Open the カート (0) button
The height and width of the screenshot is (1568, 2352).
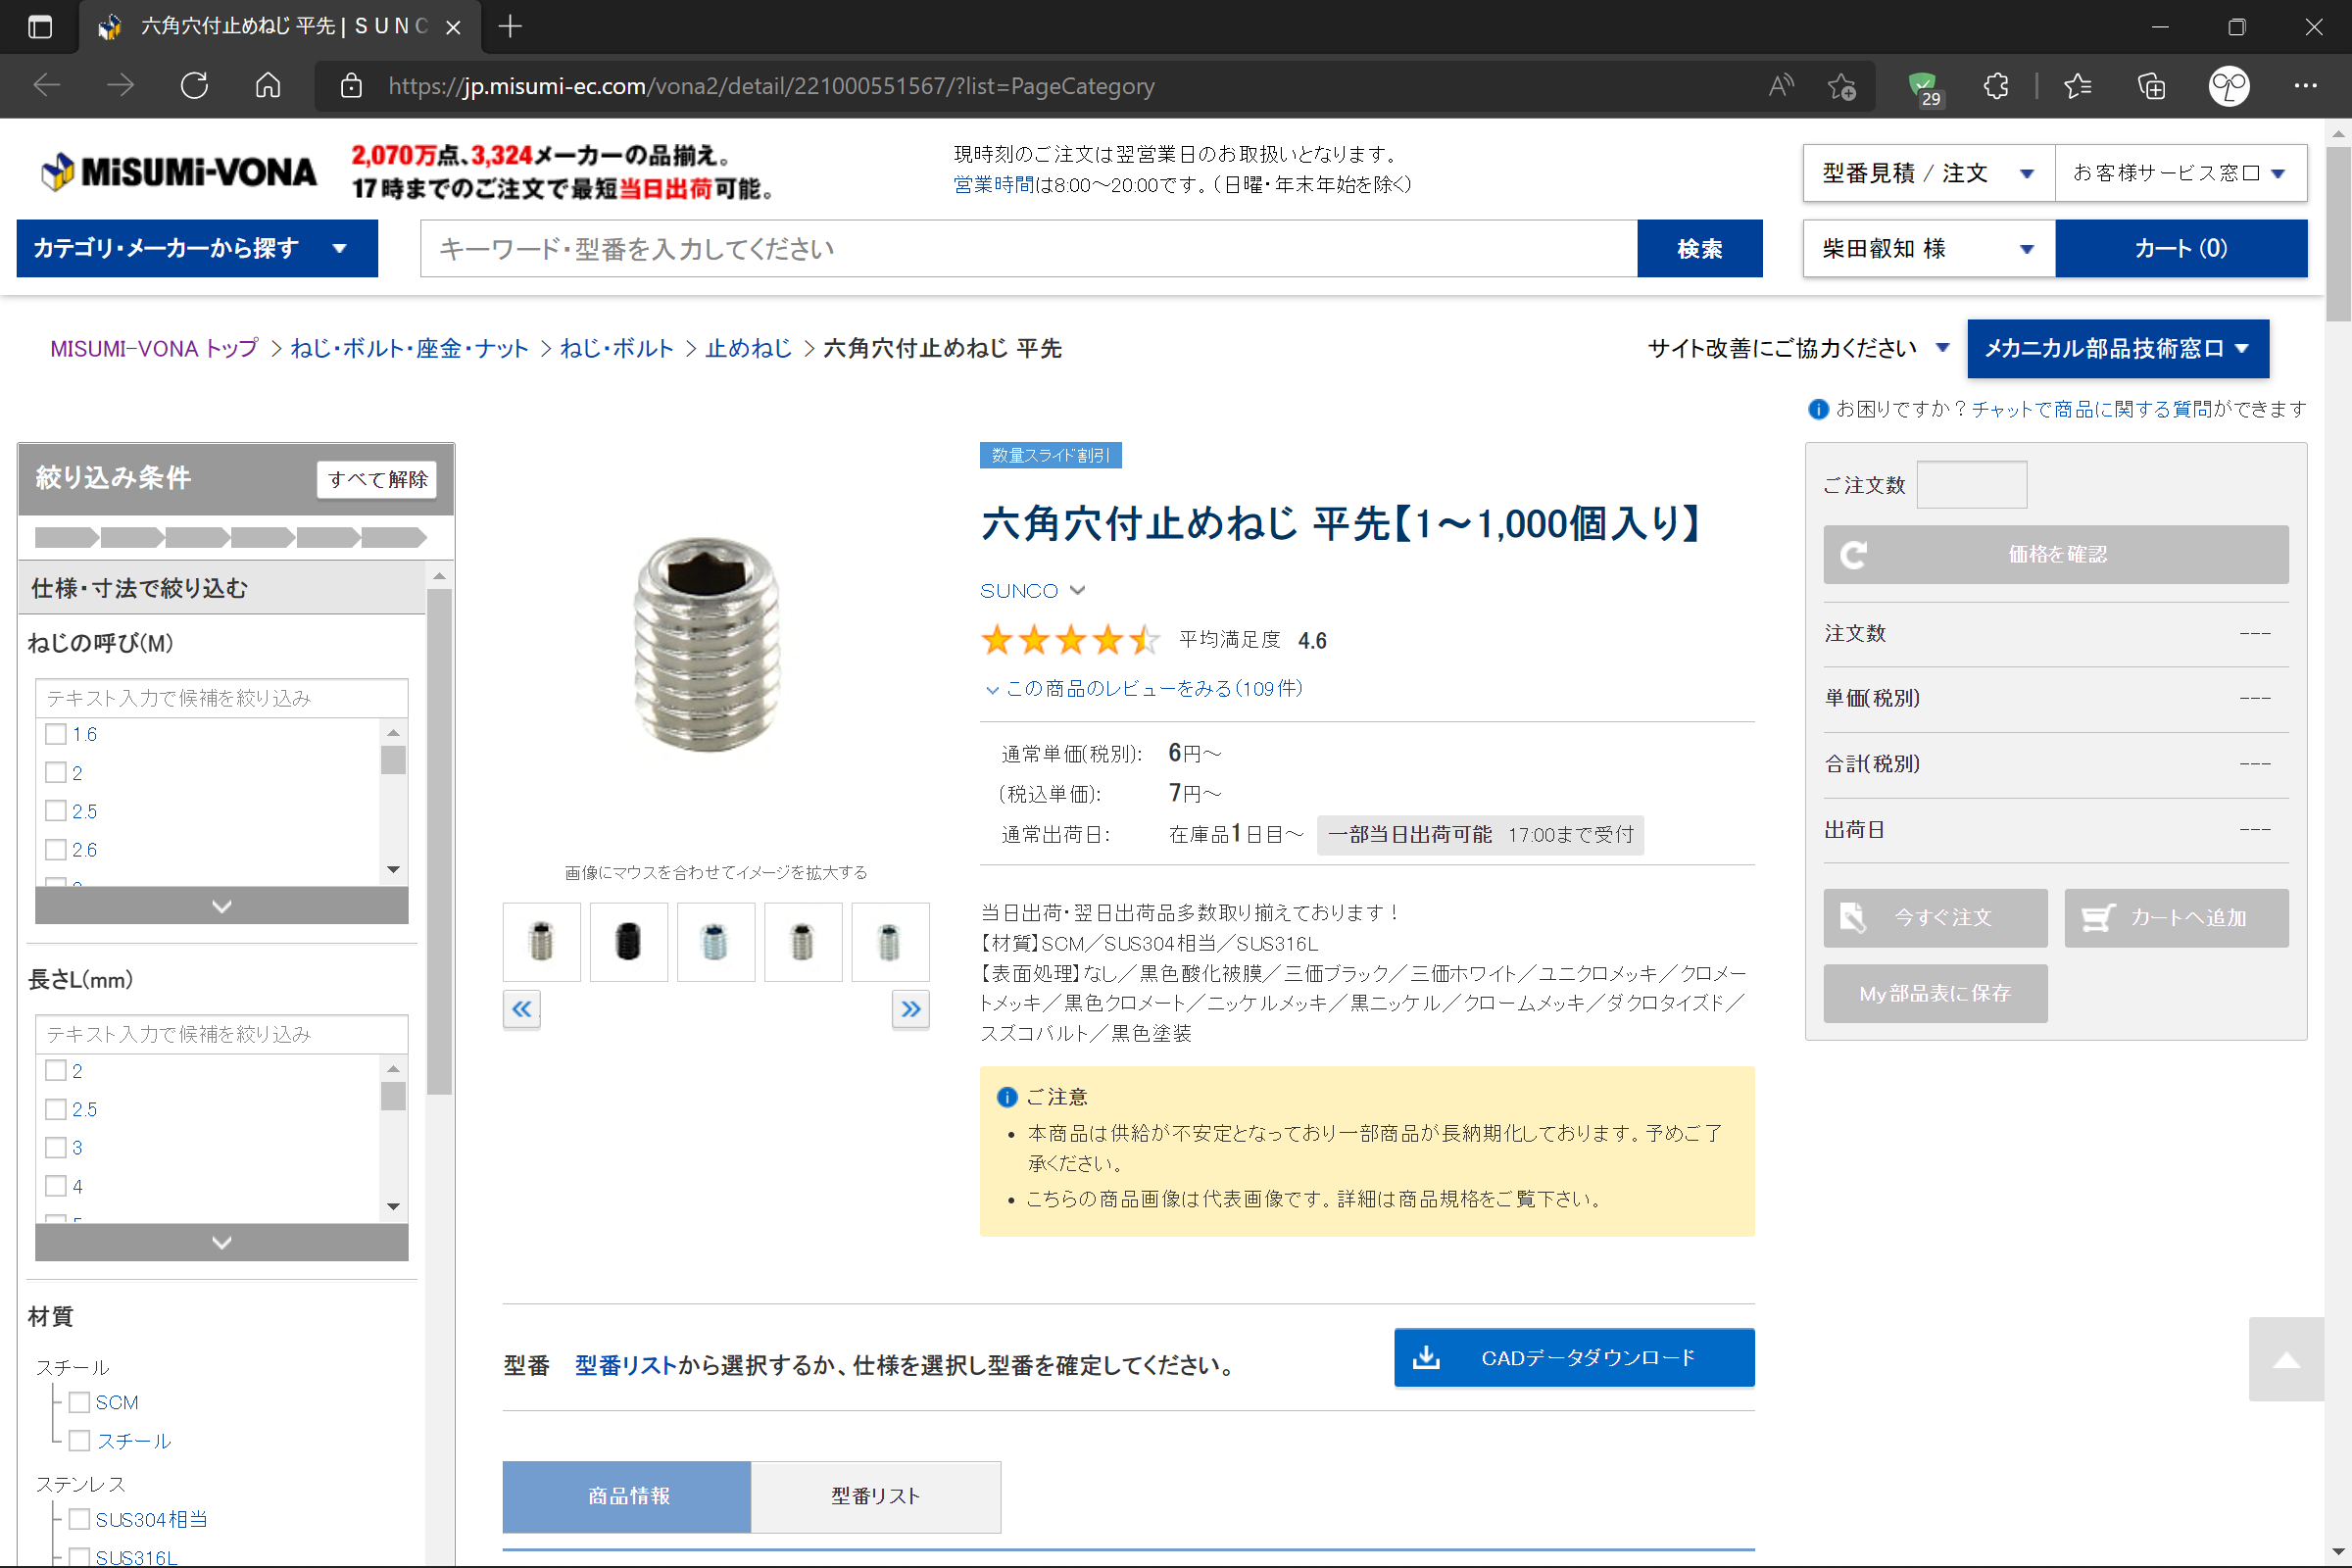pyautogui.click(x=2180, y=248)
